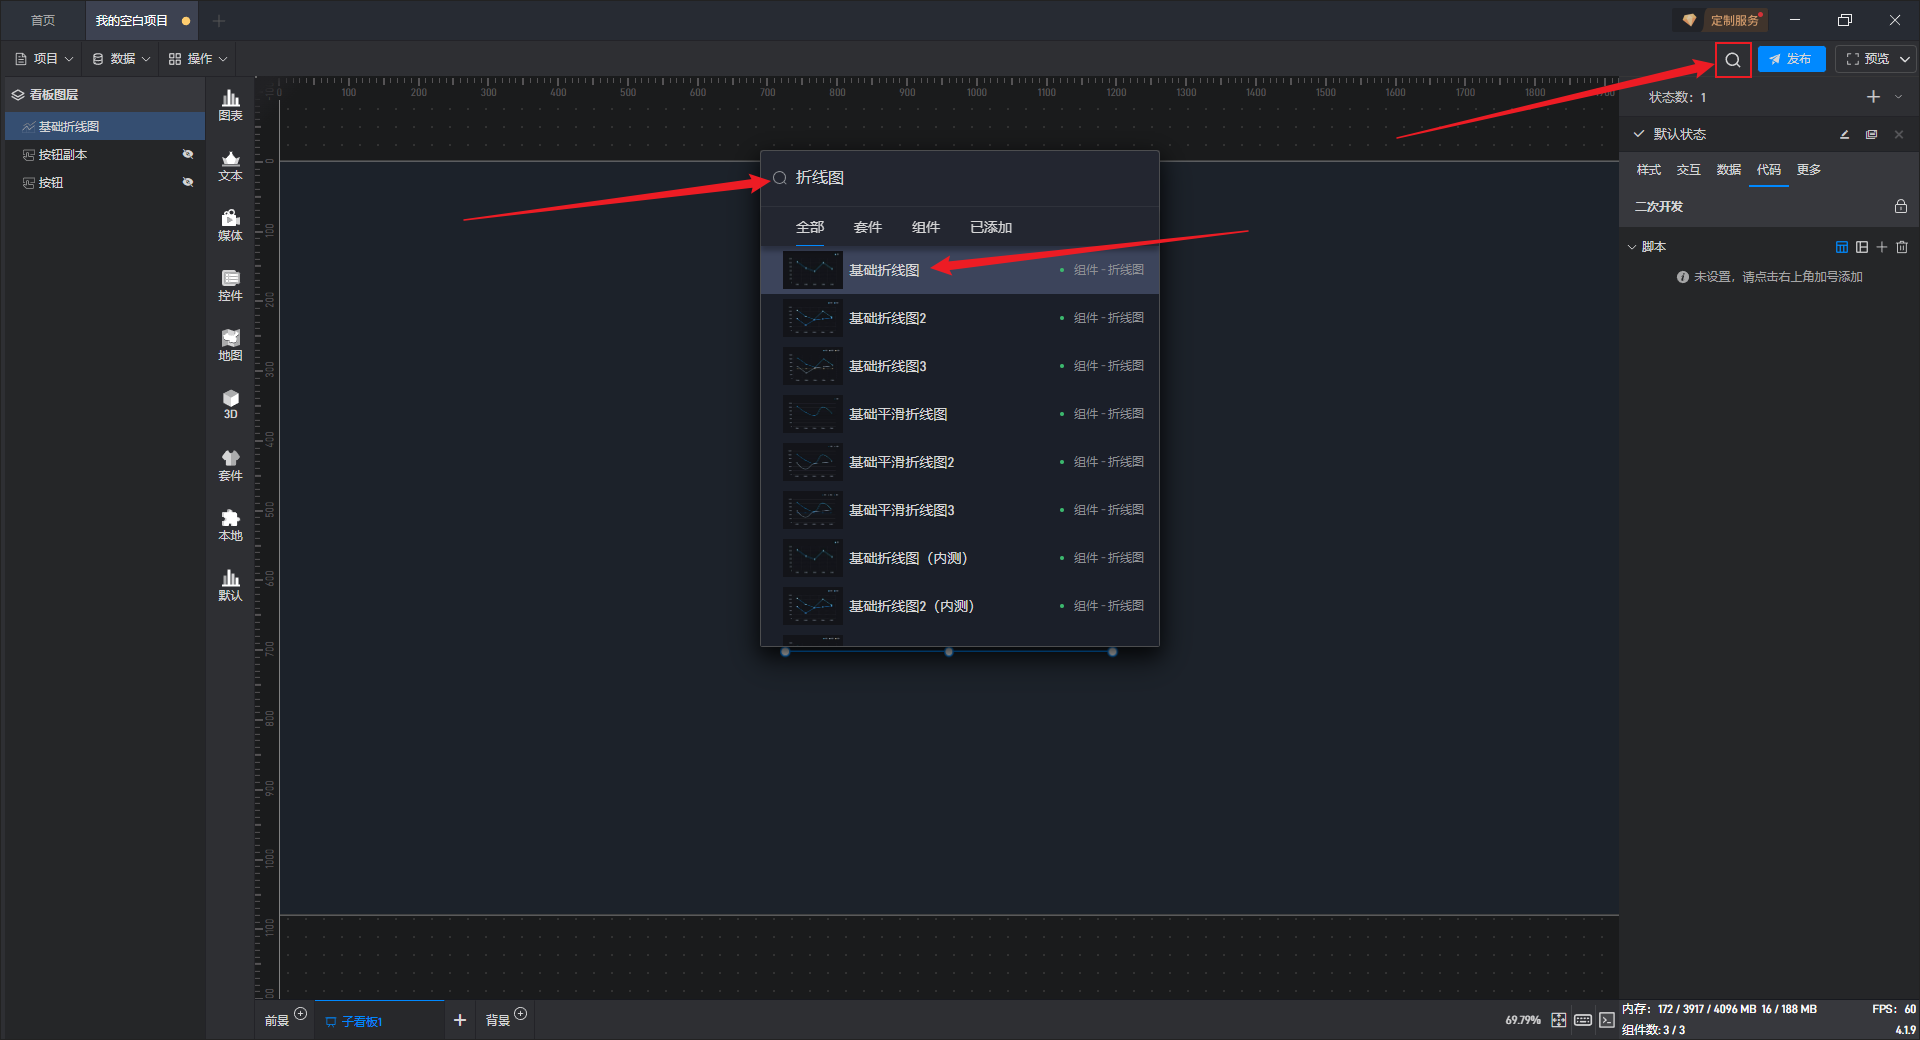
Task: Open the 数据 dropdown menu
Action: (x=121, y=59)
